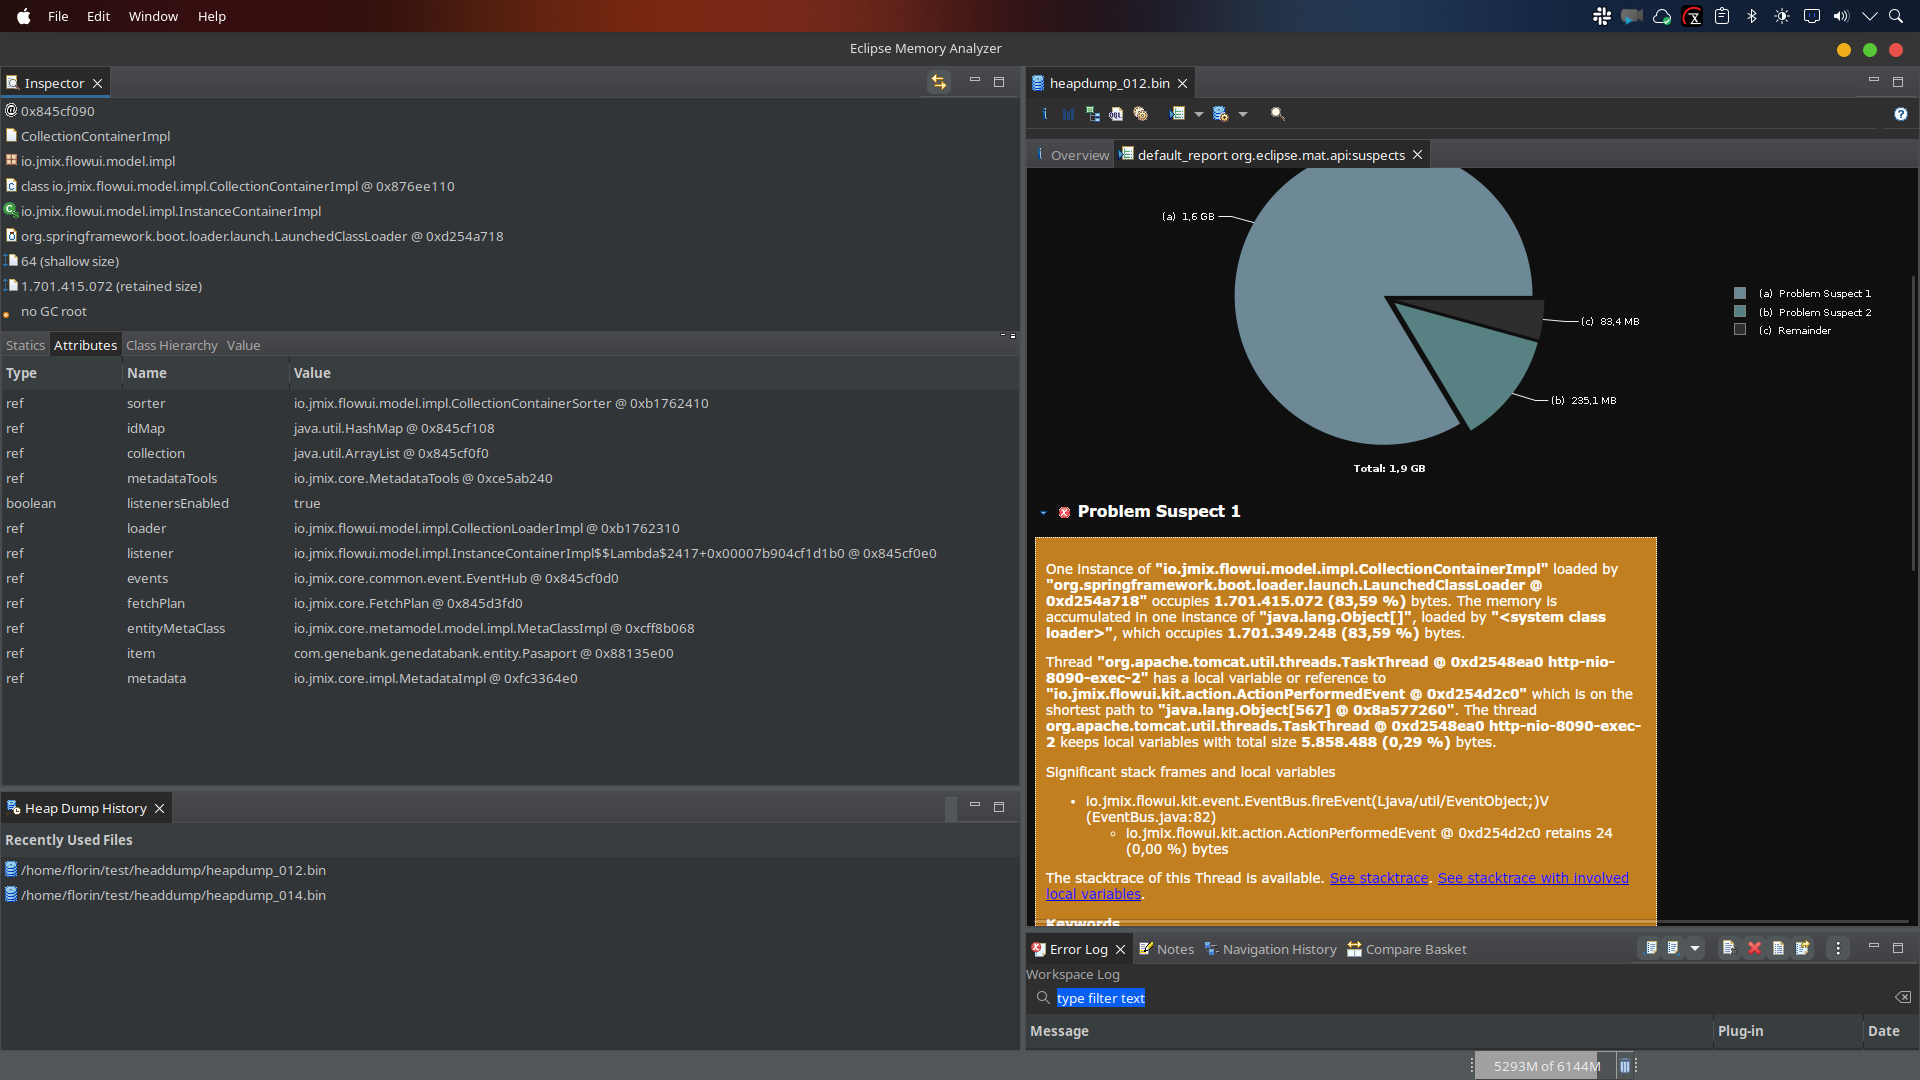Viewport: 1920px width, 1080px height.
Task: Maximize the Heap Dump History panel
Action: [999, 806]
